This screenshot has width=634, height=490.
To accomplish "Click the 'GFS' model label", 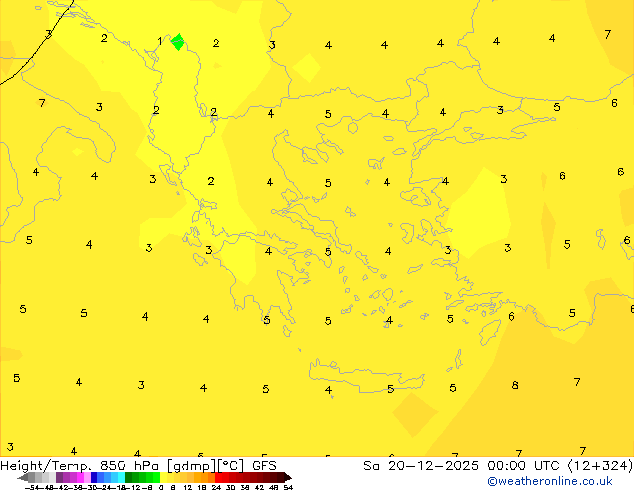I will coord(264,466).
